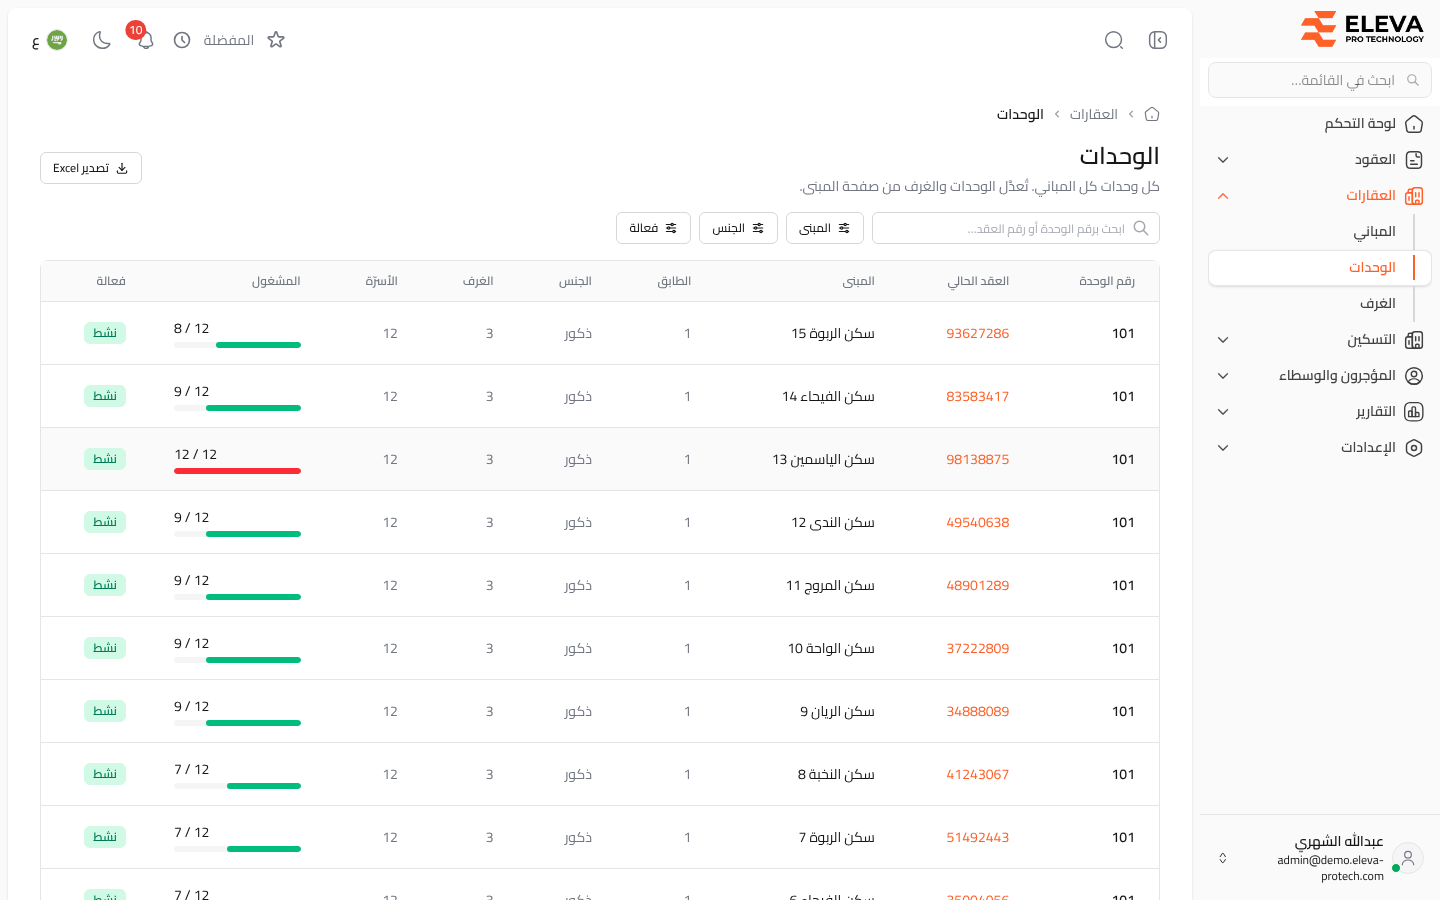The image size is (1440, 900).
Task: Open the search magnifier in top bar
Action: (x=1114, y=40)
